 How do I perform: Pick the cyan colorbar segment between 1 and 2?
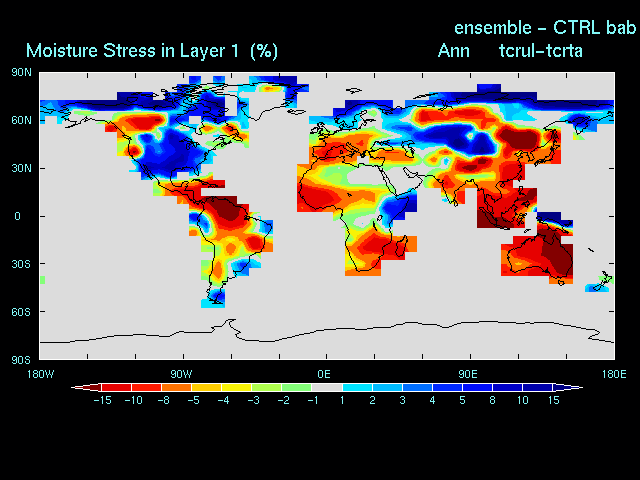point(357,387)
